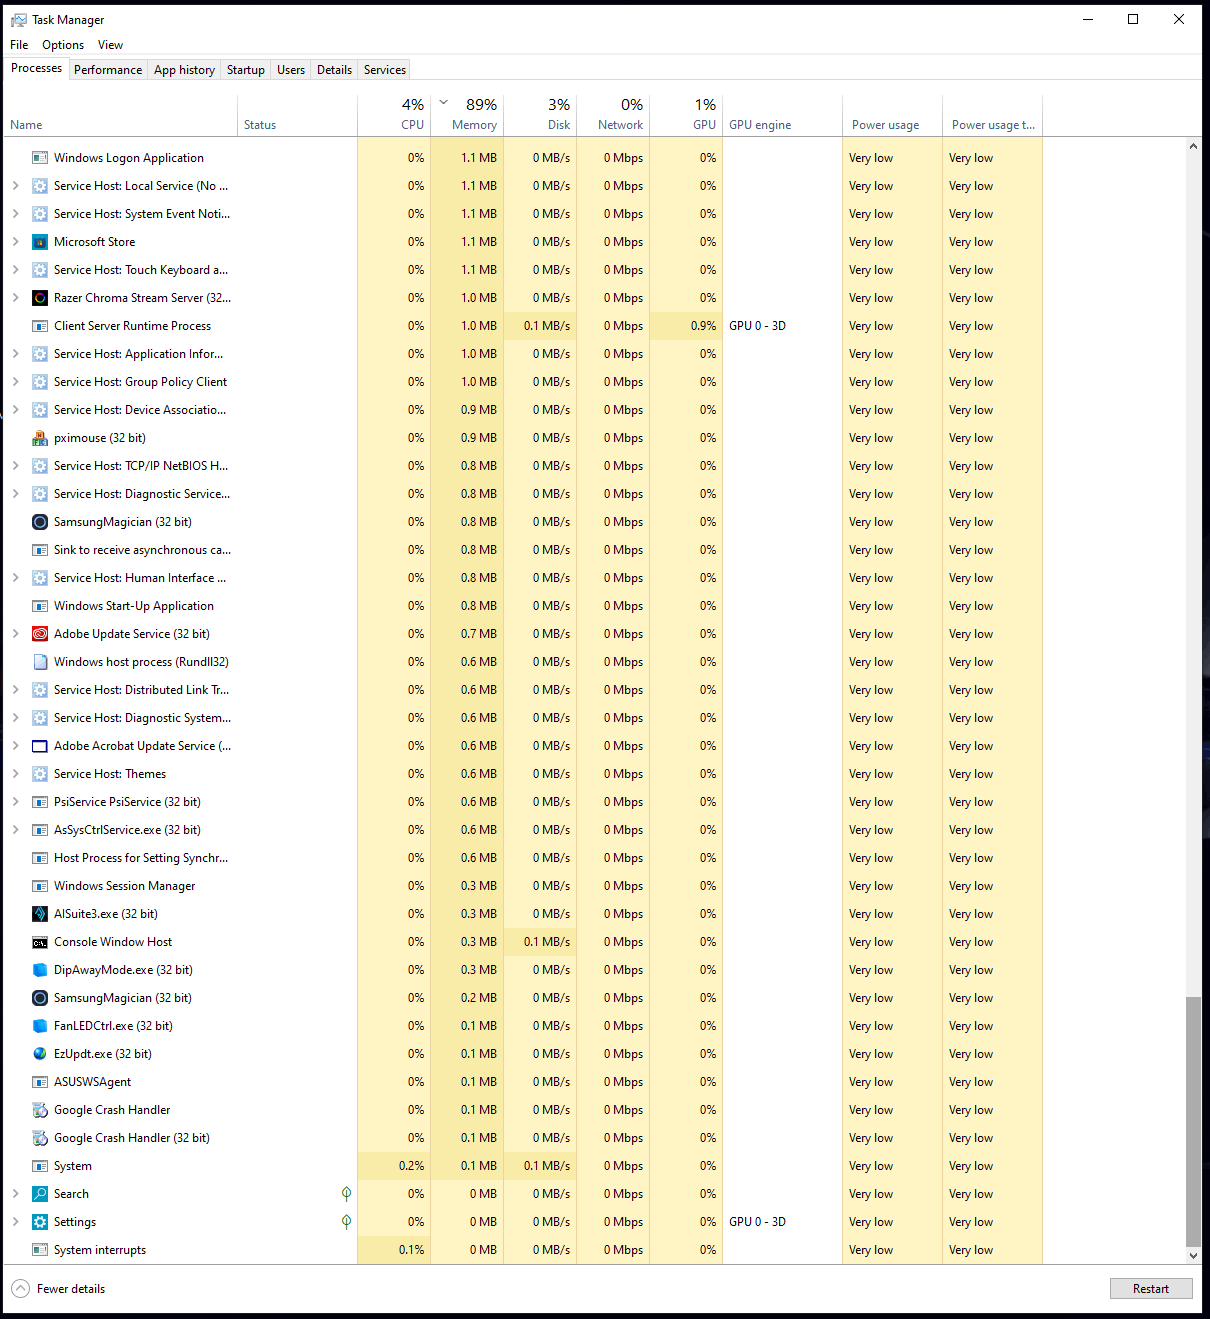
Task: Expand Razer Chroma Stream Server group
Action: (15, 298)
